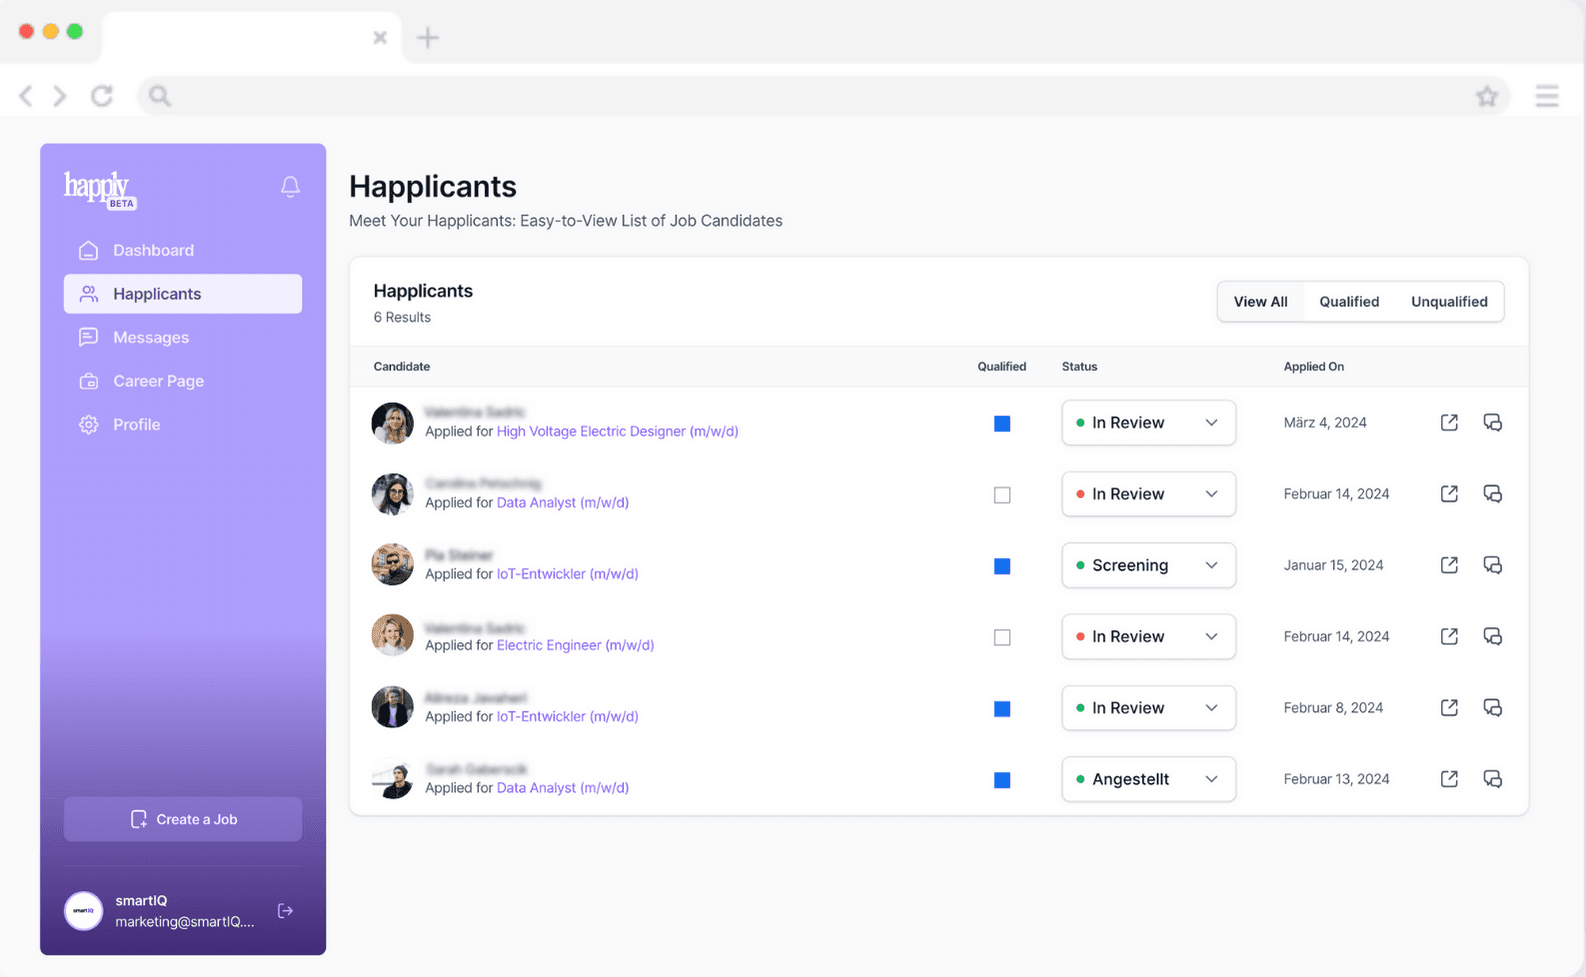Open external link for Februar 13, 2024 applicant
Image resolution: width=1586 pixels, height=977 pixels.
click(1448, 779)
